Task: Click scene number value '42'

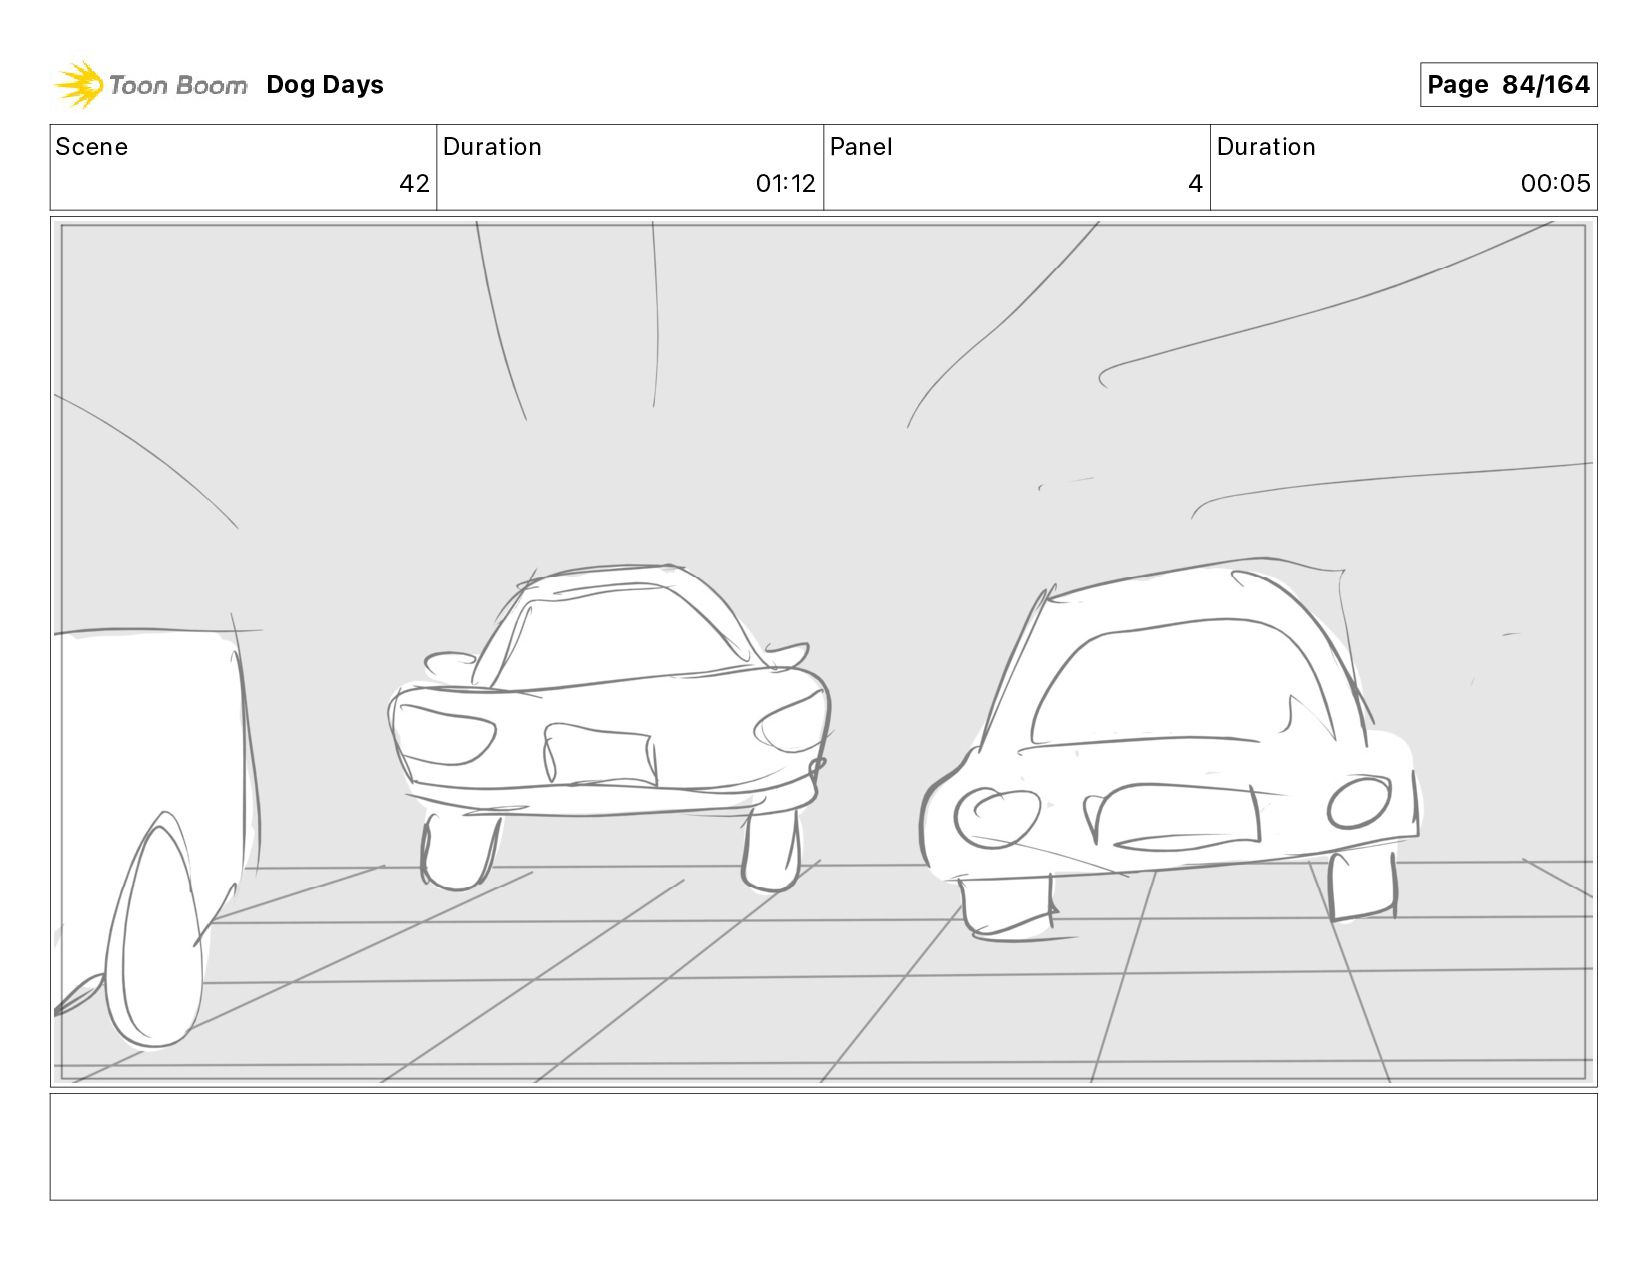Action: tap(414, 183)
